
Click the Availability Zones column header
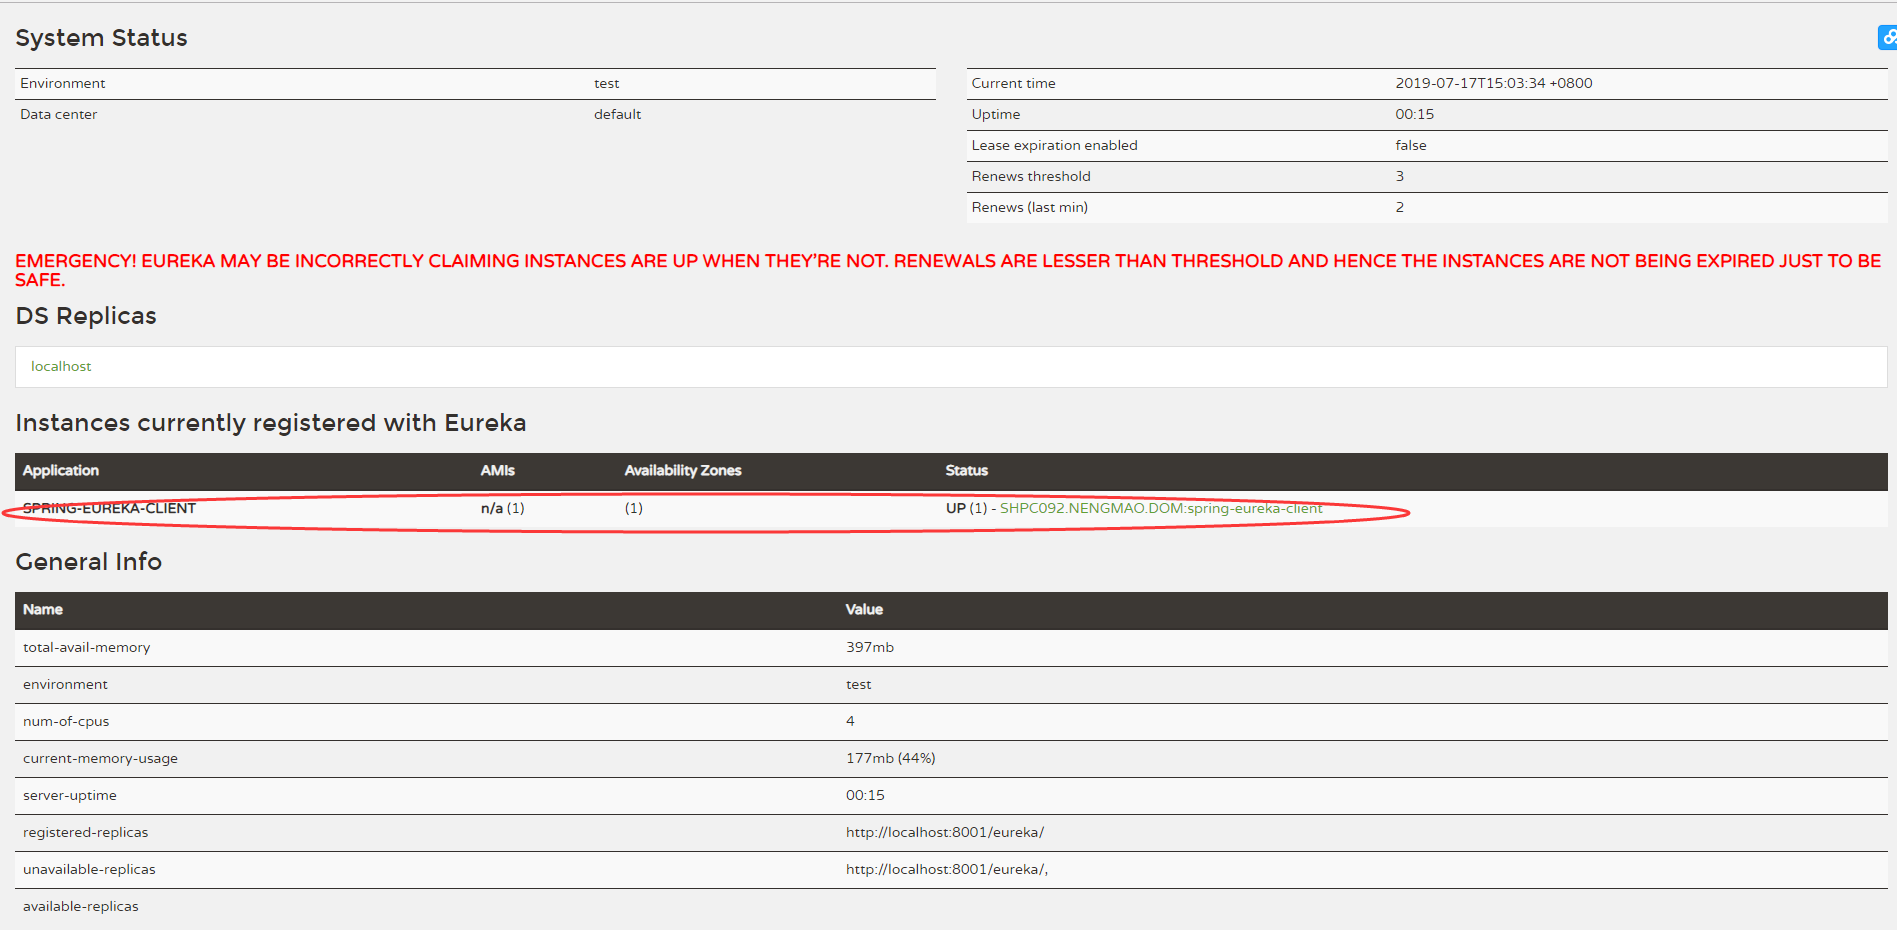coord(683,470)
